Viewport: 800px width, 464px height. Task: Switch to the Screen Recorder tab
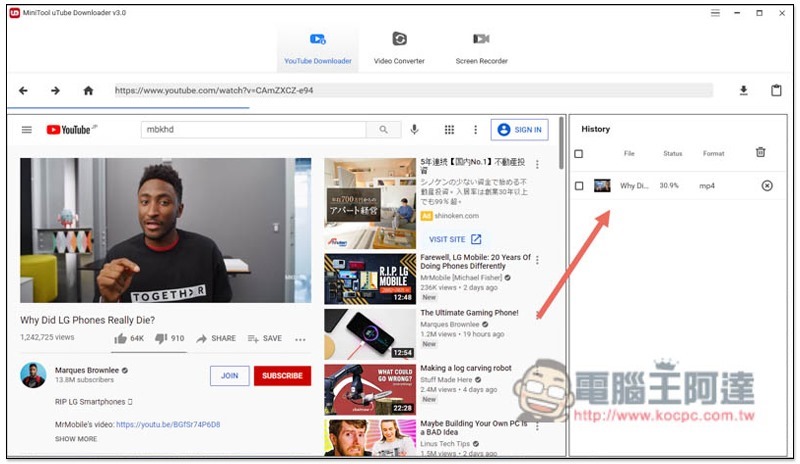(x=481, y=47)
